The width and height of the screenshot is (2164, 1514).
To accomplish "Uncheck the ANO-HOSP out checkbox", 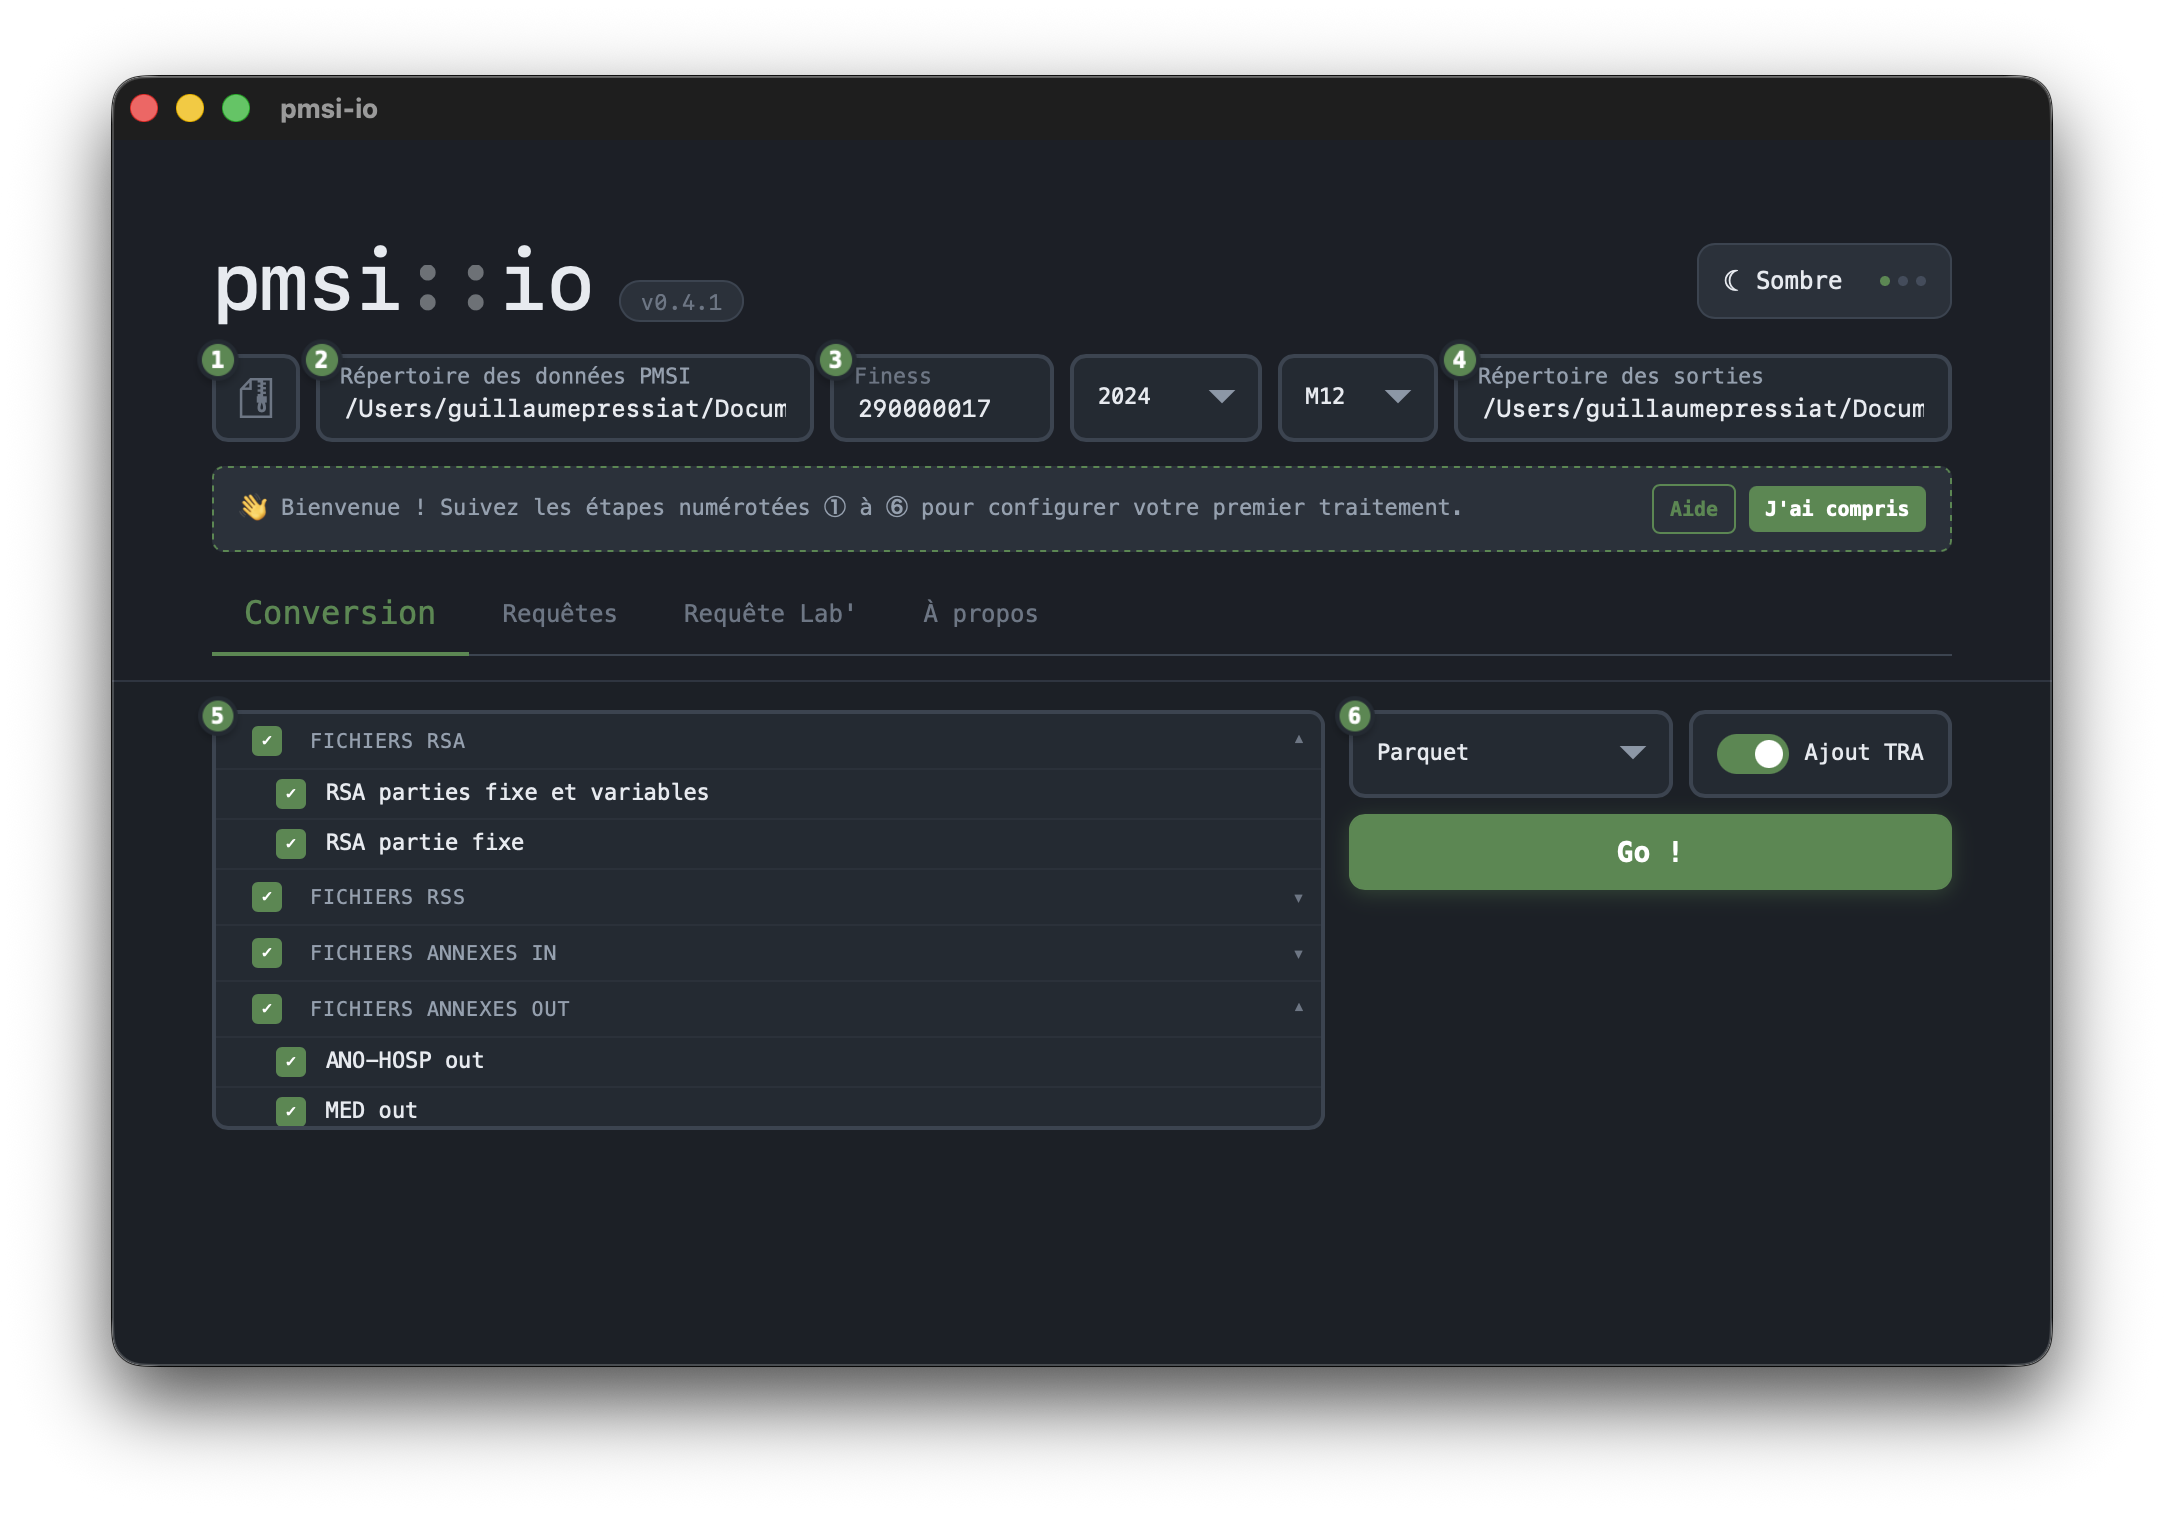I will click(x=291, y=1061).
